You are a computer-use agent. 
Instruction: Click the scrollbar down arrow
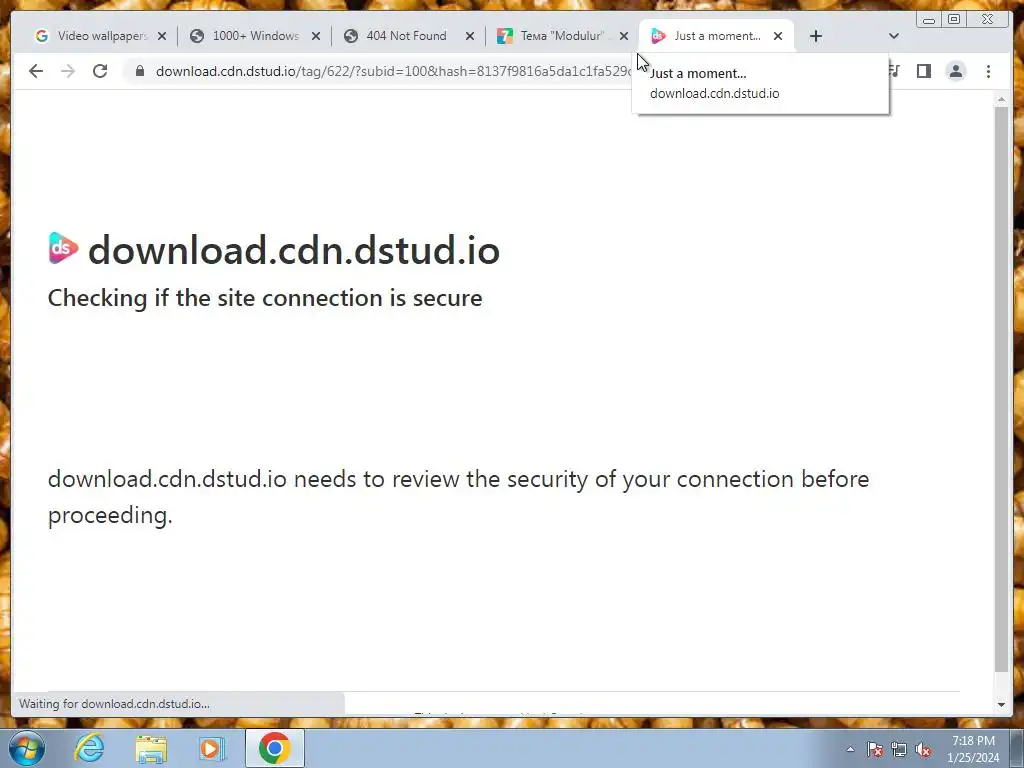click(x=1001, y=705)
